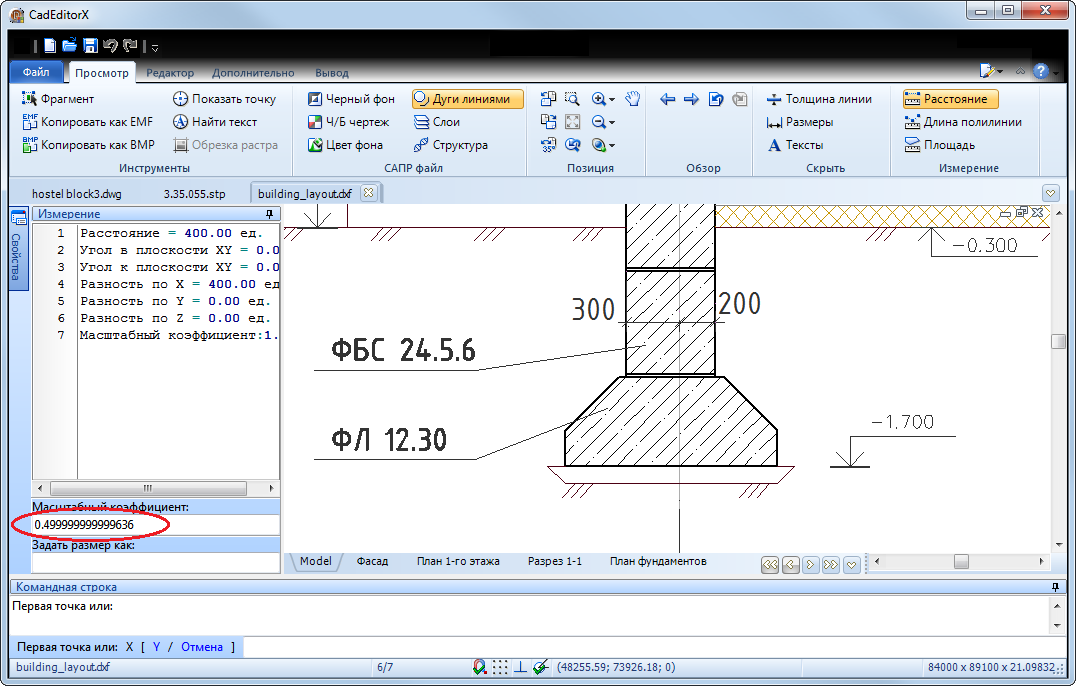
Task: Toggle Black background (Черный фон)
Action: coord(351,99)
